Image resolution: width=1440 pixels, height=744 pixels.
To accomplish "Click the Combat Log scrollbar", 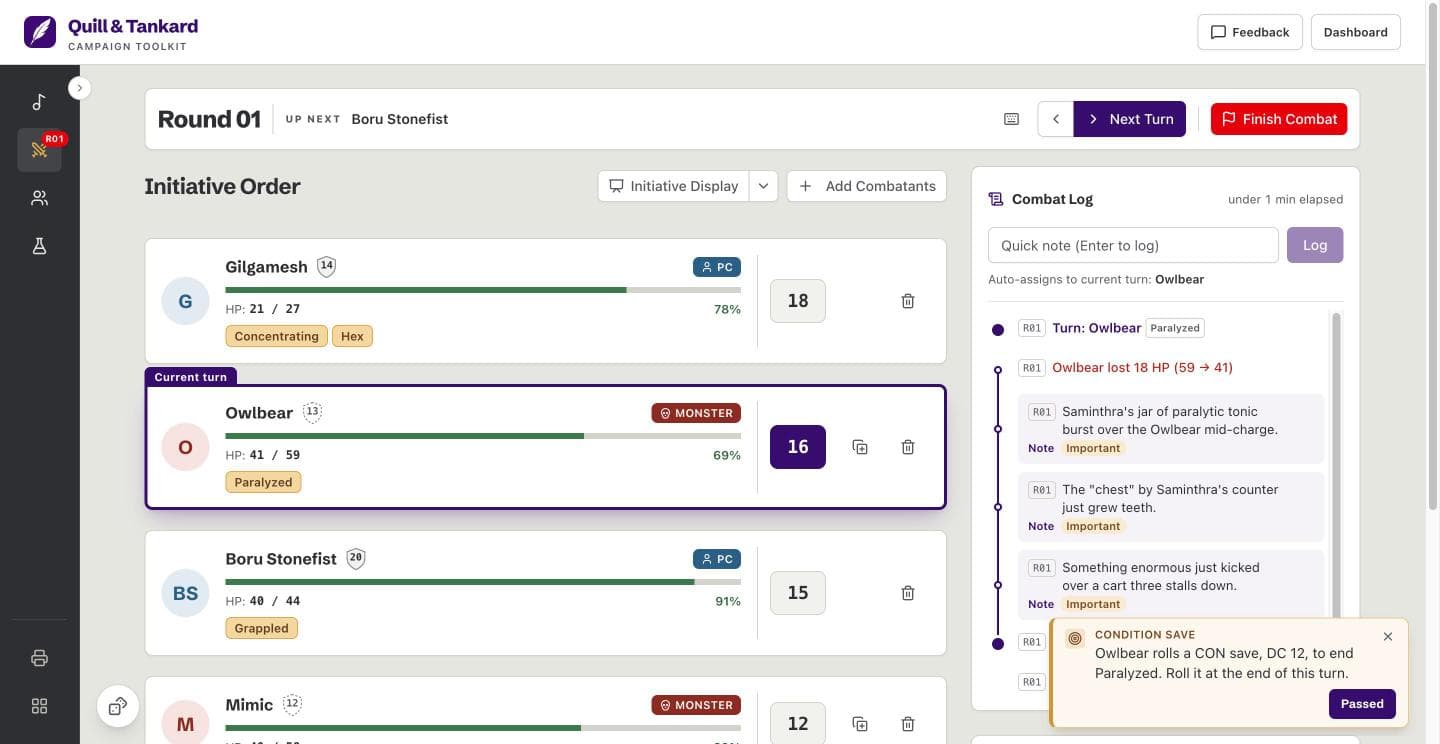I will coord(1335,464).
